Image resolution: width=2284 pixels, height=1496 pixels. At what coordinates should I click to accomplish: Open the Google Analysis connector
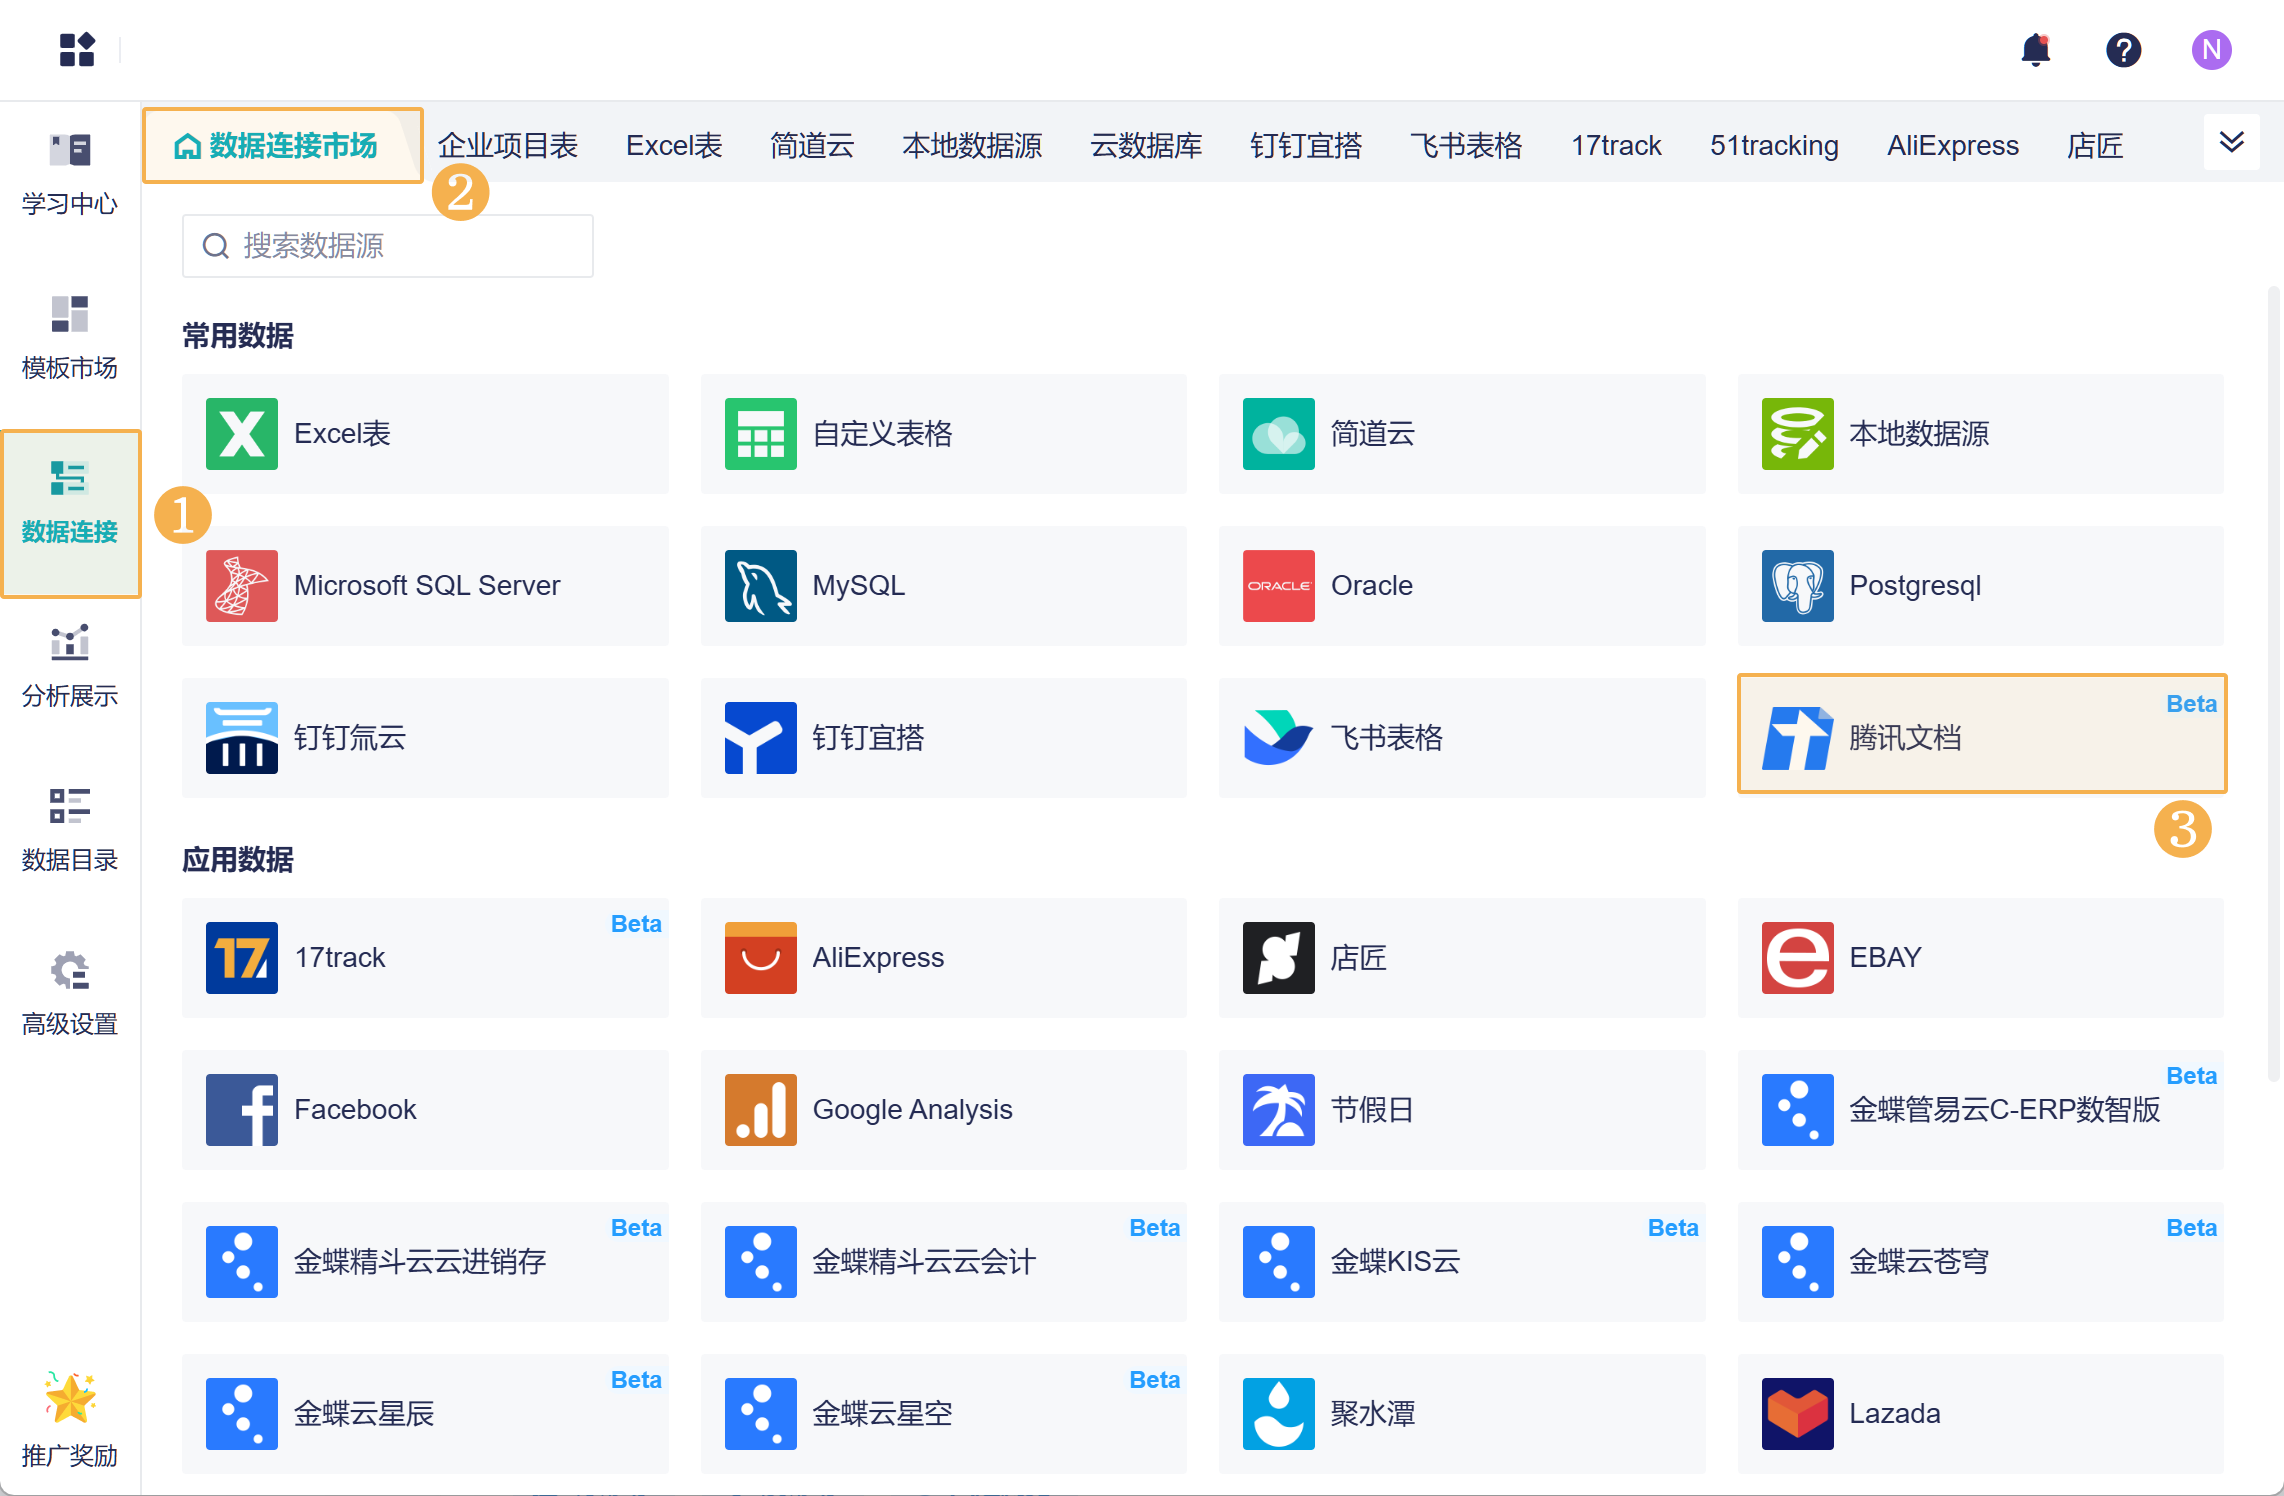pyautogui.click(x=943, y=1110)
